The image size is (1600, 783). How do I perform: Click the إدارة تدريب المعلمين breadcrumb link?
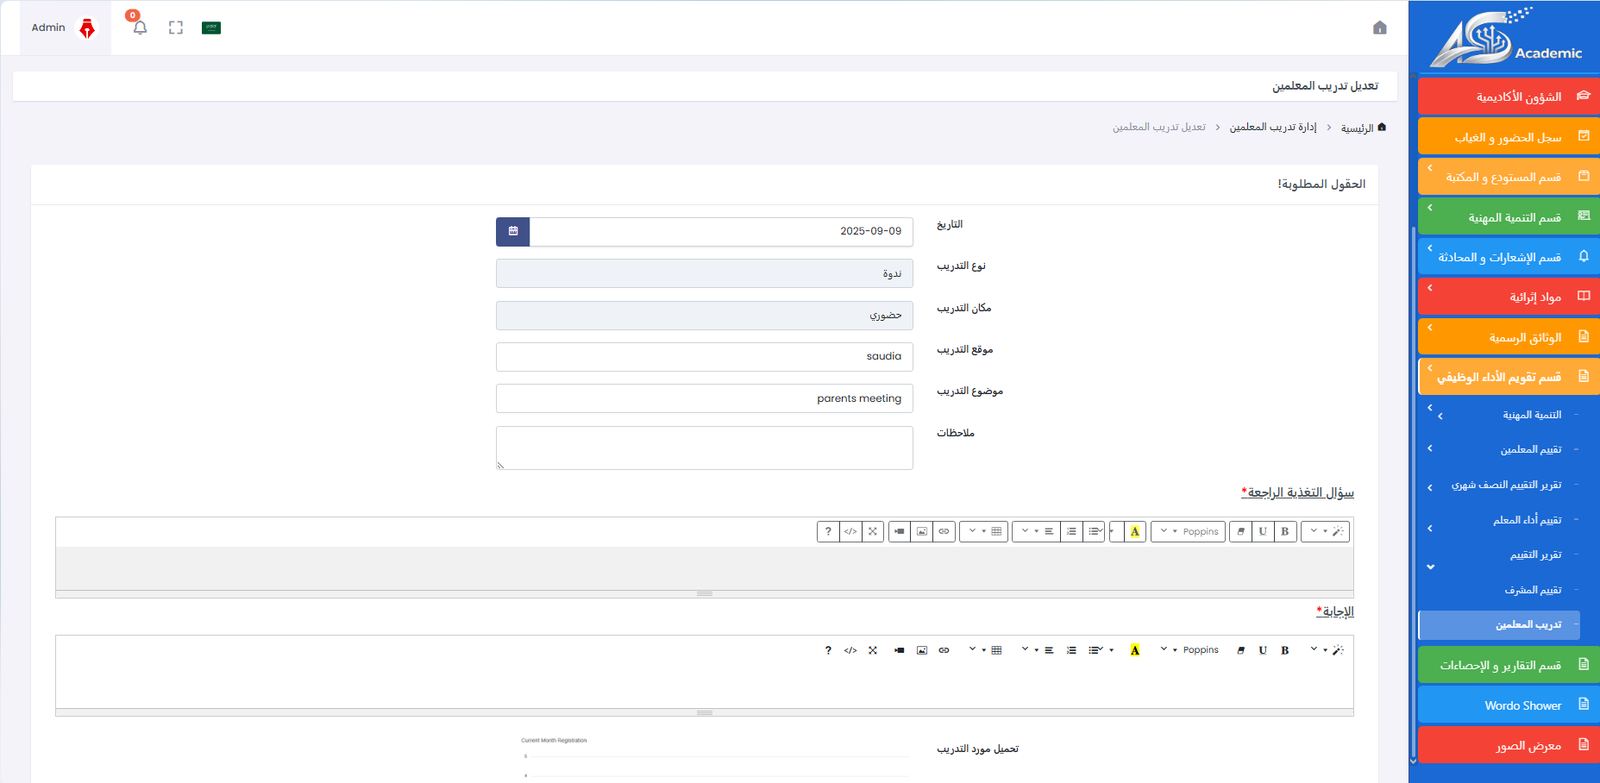(1272, 127)
